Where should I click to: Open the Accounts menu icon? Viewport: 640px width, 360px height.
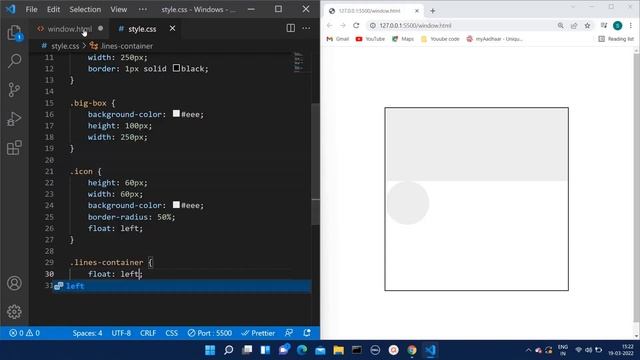[x=14, y=283]
